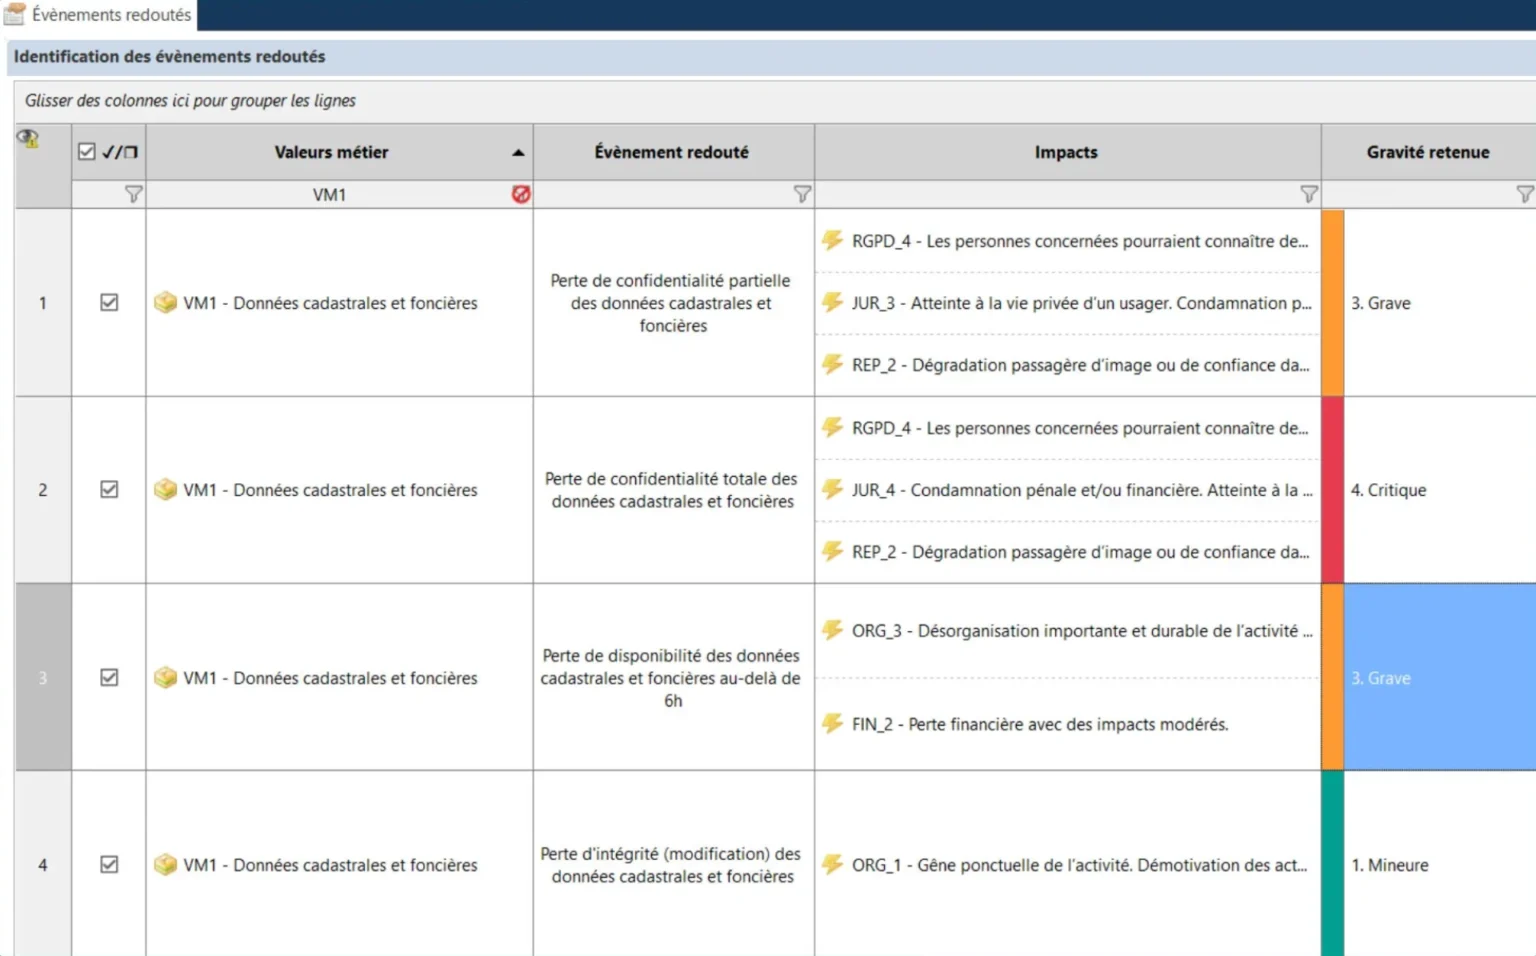Click the orange severity color bar in row 3
This screenshot has height=956, width=1536.
click(1332, 677)
